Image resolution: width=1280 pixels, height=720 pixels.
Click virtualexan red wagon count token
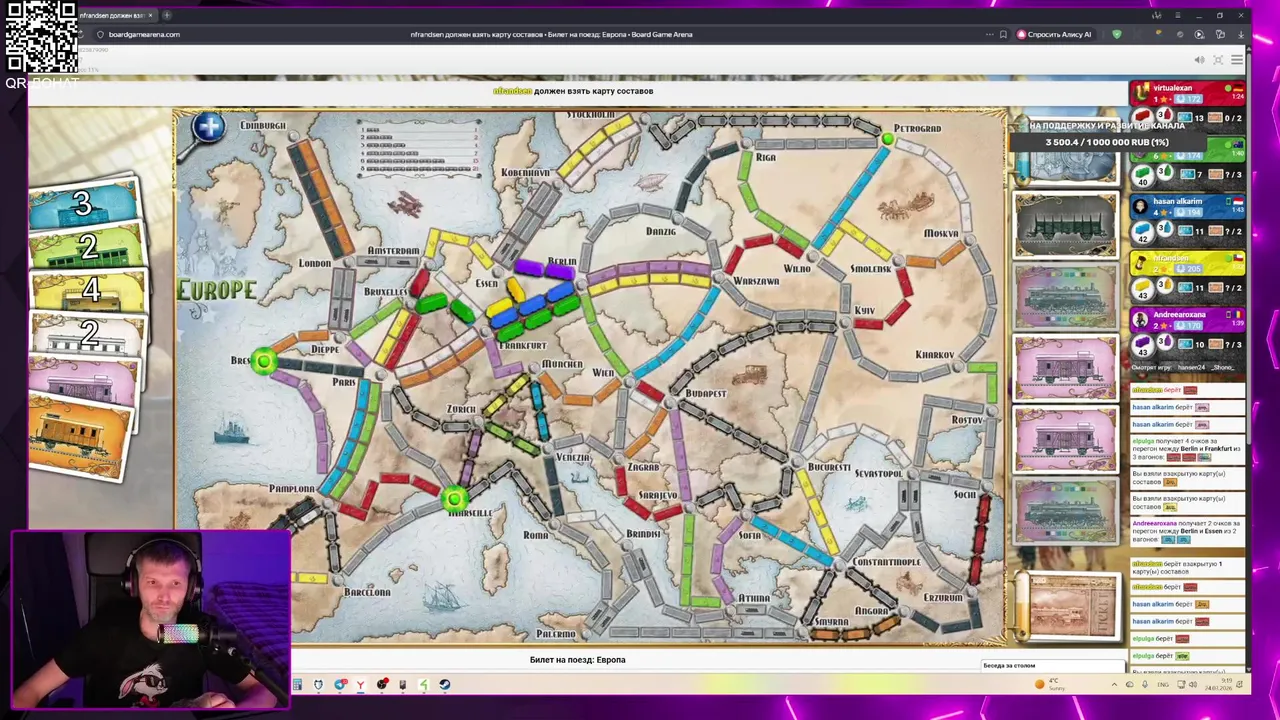1142,118
